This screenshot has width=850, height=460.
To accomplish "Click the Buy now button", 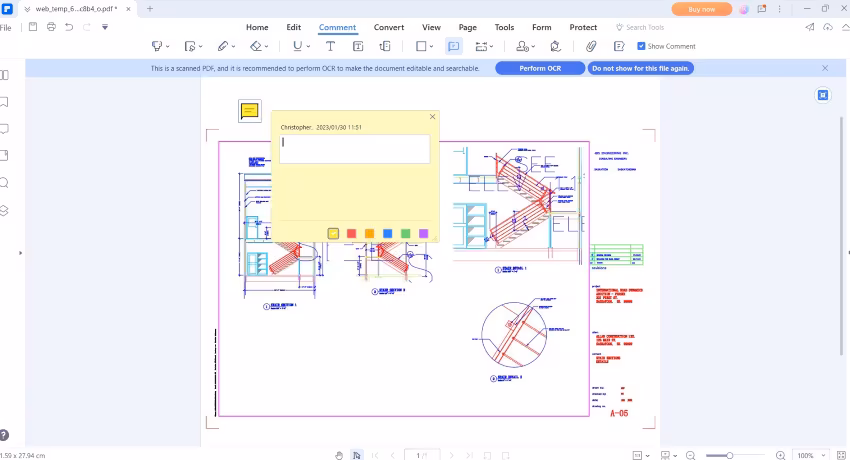I will [x=701, y=9].
